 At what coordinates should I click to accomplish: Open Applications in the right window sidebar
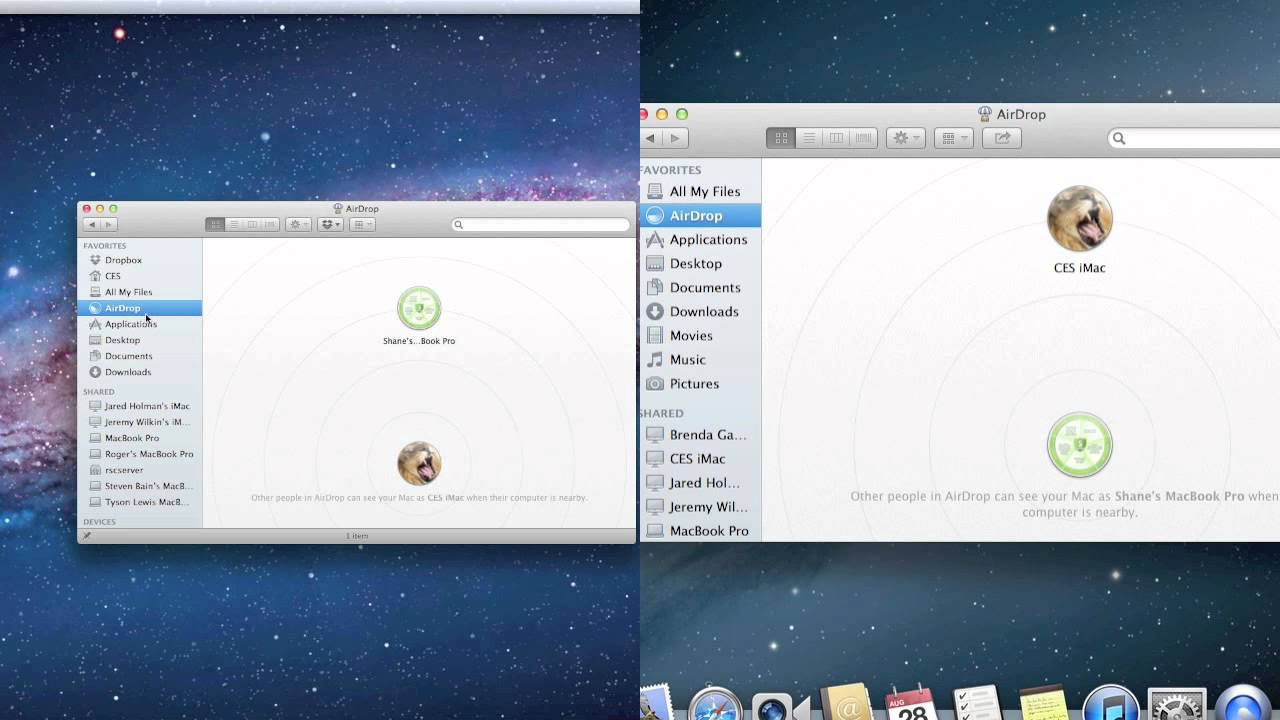700,239
